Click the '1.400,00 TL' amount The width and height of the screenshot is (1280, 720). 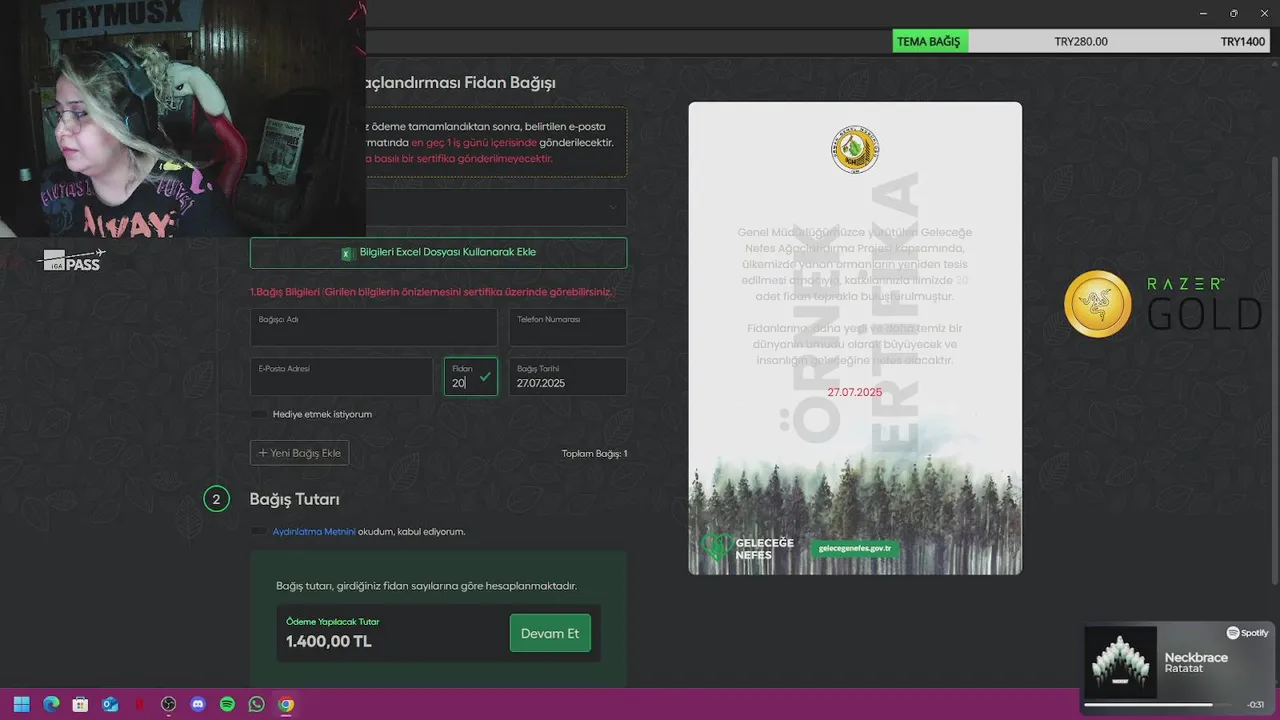tap(329, 641)
